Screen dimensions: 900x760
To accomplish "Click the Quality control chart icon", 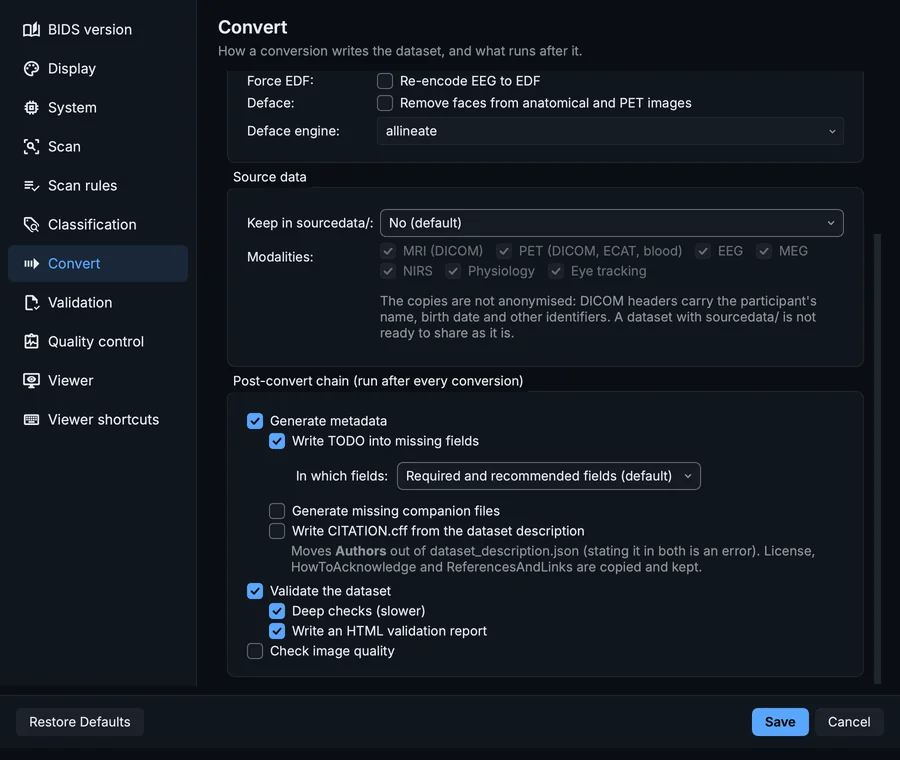I will [x=32, y=342].
